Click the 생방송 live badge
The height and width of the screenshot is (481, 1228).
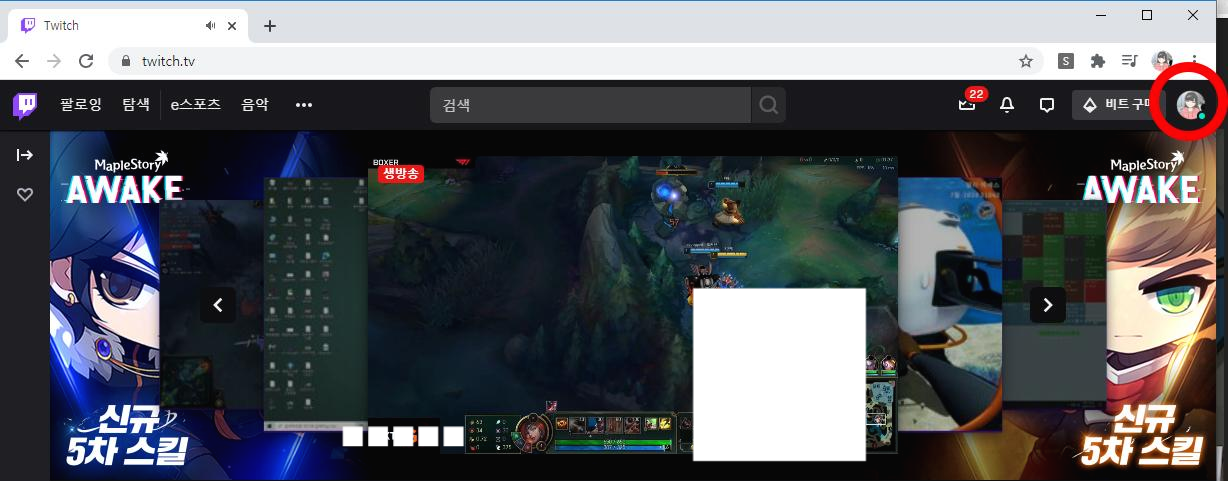click(401, 174)
